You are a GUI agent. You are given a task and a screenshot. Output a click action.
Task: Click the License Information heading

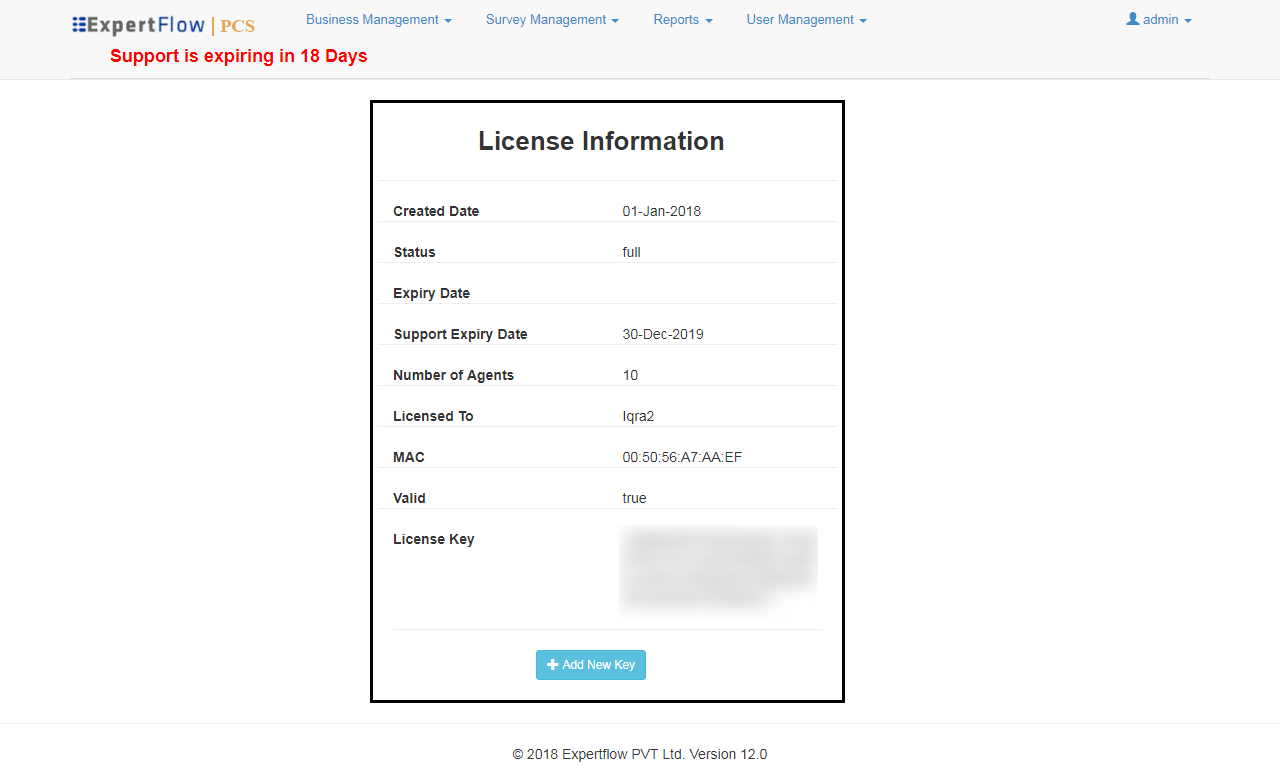click(x=601, y=141)
